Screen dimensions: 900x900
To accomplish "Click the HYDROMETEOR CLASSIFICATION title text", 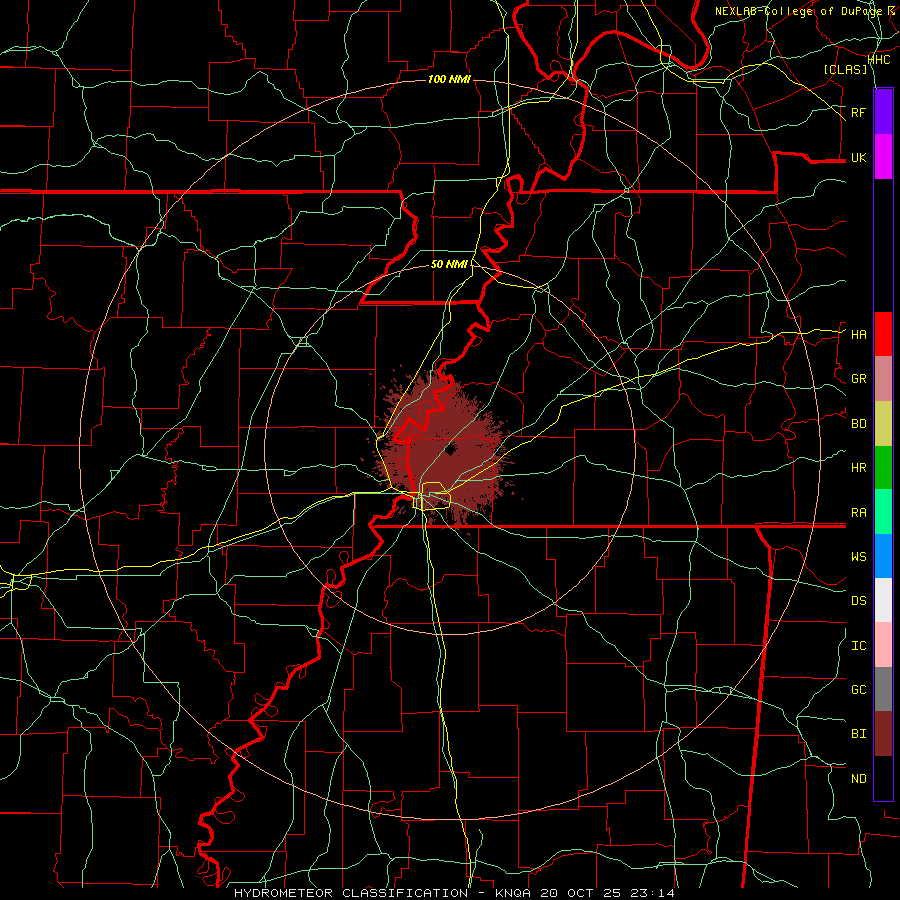I will [x=351, y=893].
